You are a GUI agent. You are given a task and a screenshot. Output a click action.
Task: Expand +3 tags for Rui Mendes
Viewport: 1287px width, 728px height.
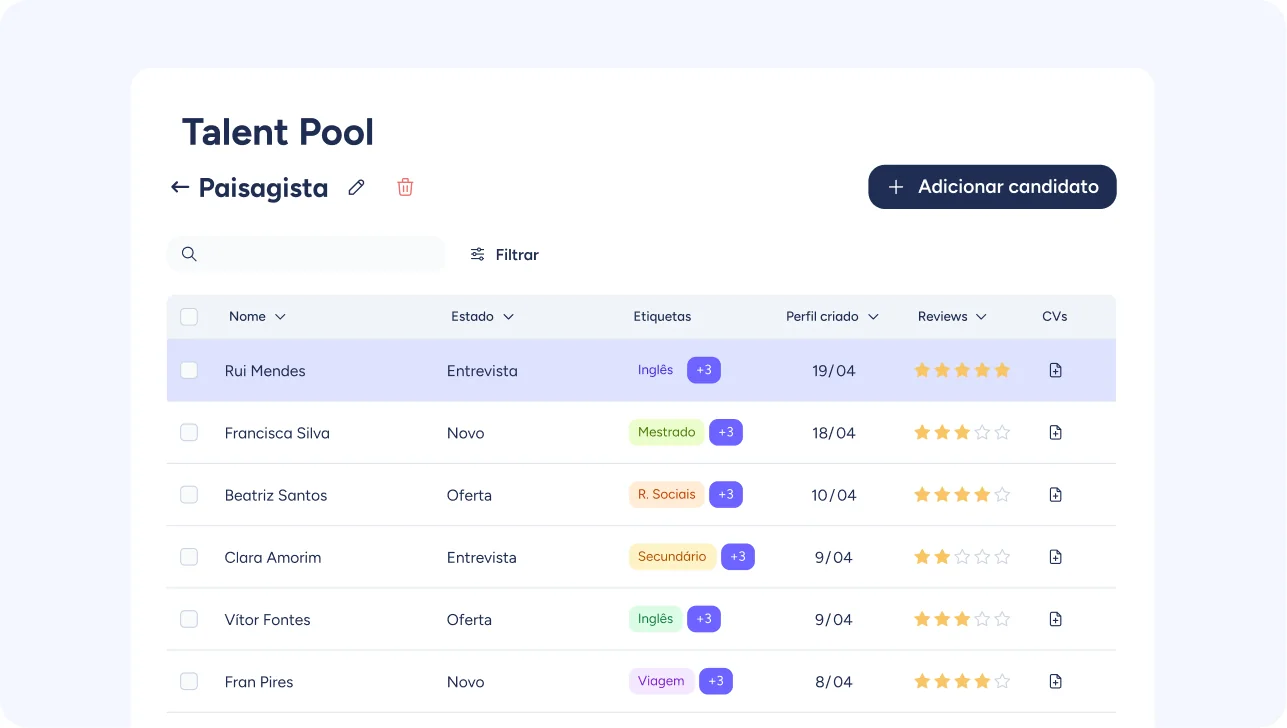click(704, 370)
